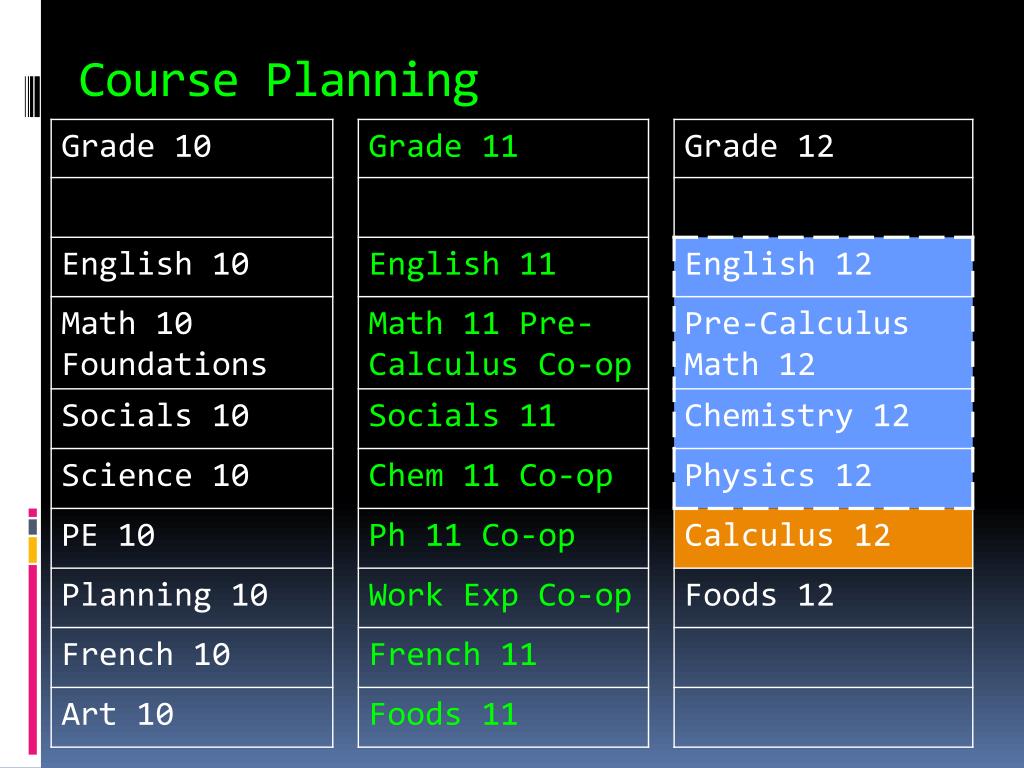Select the Art 10 cell
The image size is (1024, 768).
pos(192,717)
